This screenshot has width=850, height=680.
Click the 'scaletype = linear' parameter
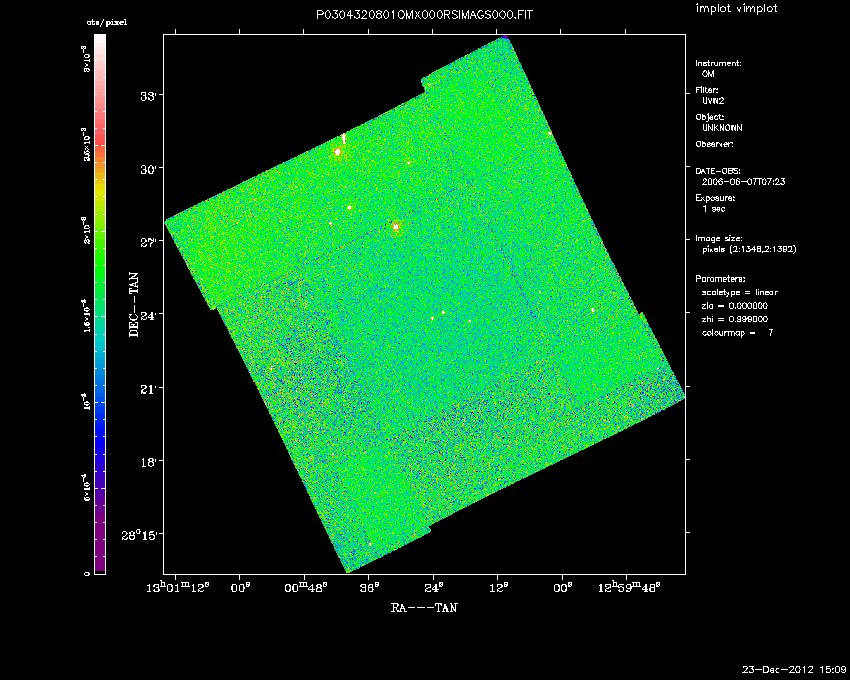tap(740, 292)
